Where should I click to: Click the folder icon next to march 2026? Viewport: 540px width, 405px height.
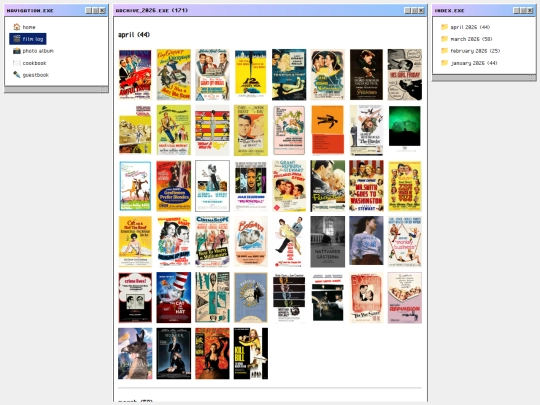click(445, 39)
